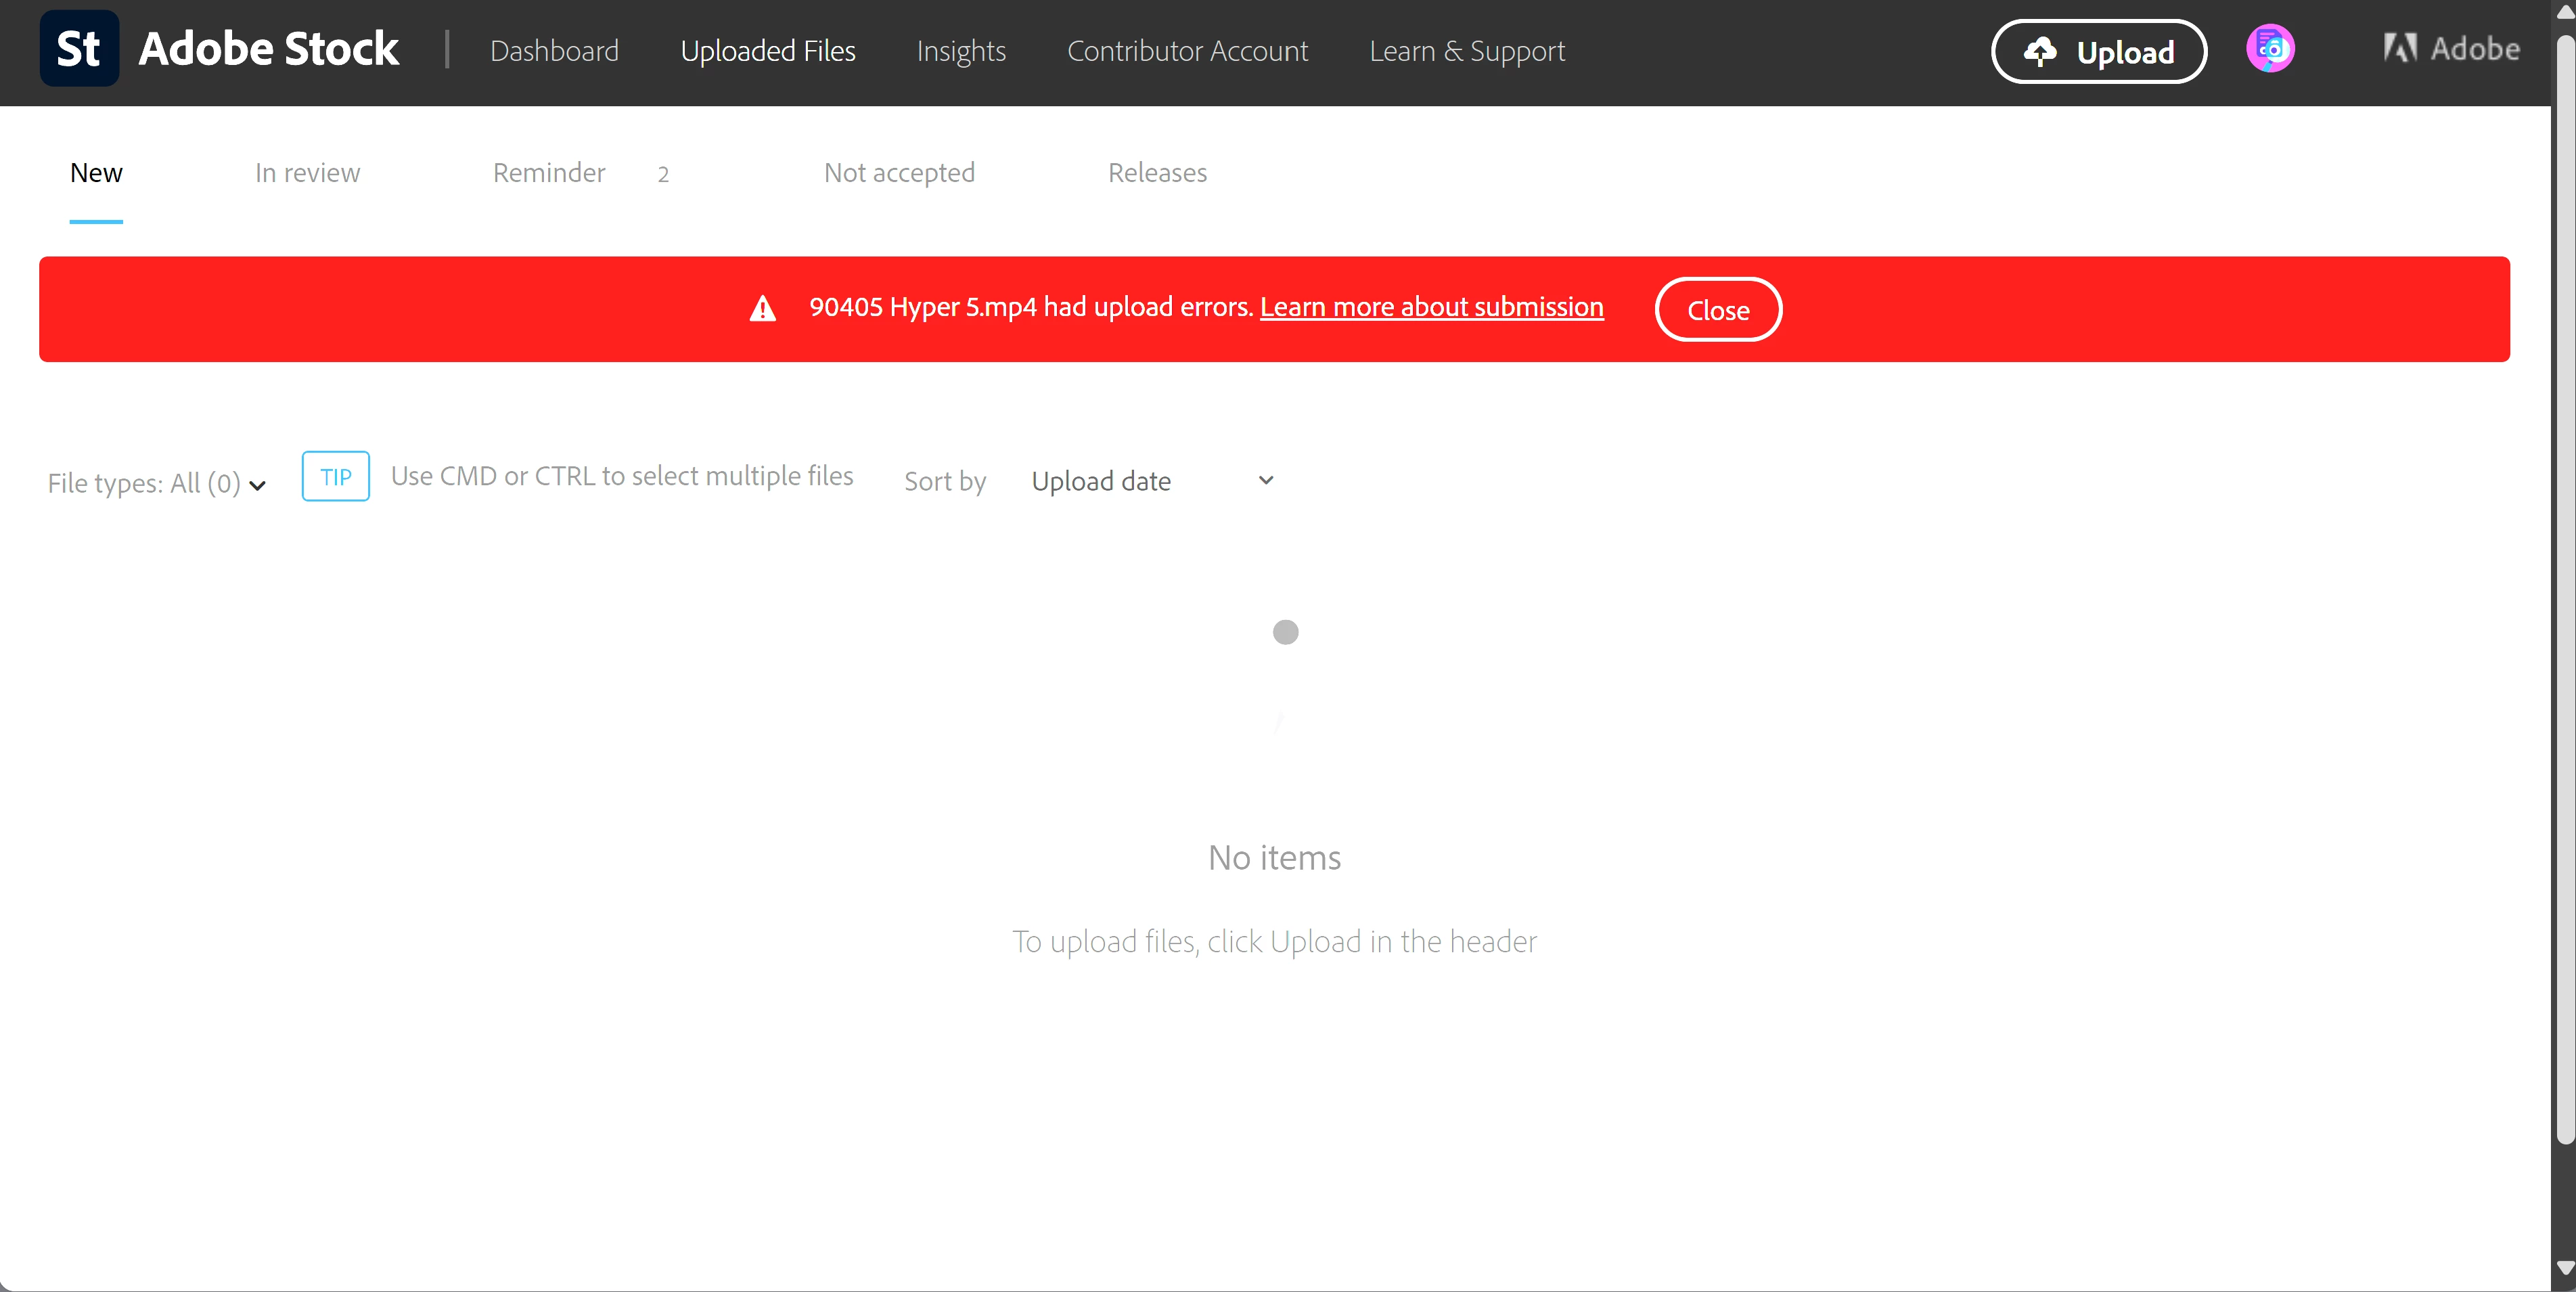Switch to the Reminder tab
The height and width of the screenshot is (1292, 2576).
(x=549, y=173)
